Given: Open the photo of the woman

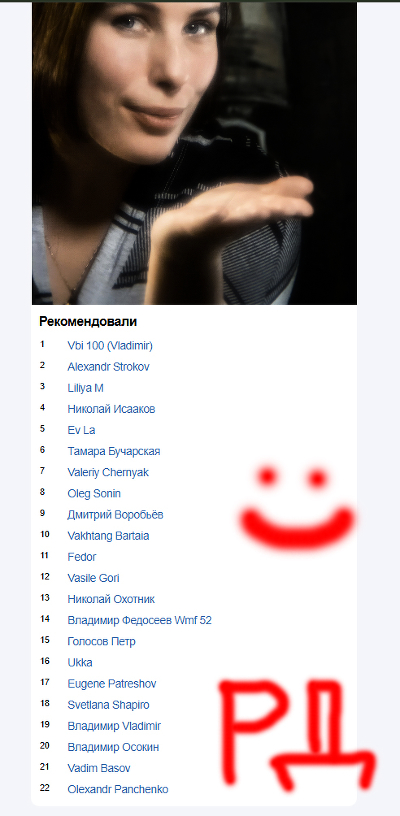Looking at the screenshot, I should click(x=195, y=154).
